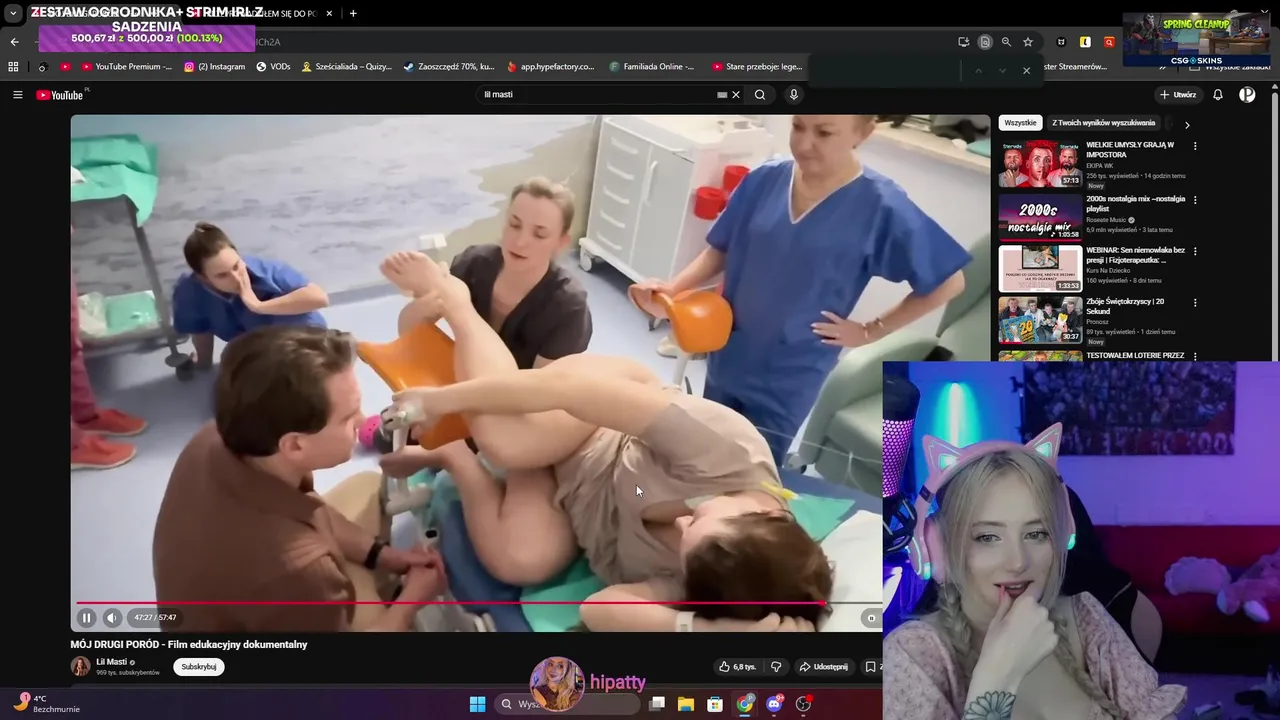The image size is (1280, 720).
Task: Select the 'Z Twoich wyników wyszukiwania' chip
Action: click(1103, 123)
